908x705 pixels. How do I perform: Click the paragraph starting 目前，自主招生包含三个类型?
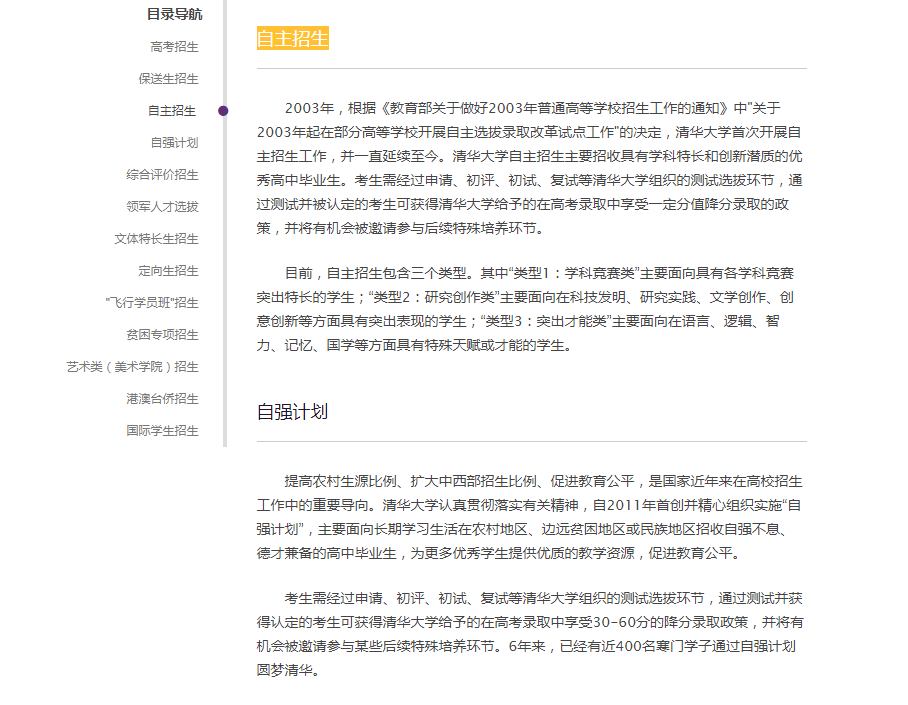526,309
